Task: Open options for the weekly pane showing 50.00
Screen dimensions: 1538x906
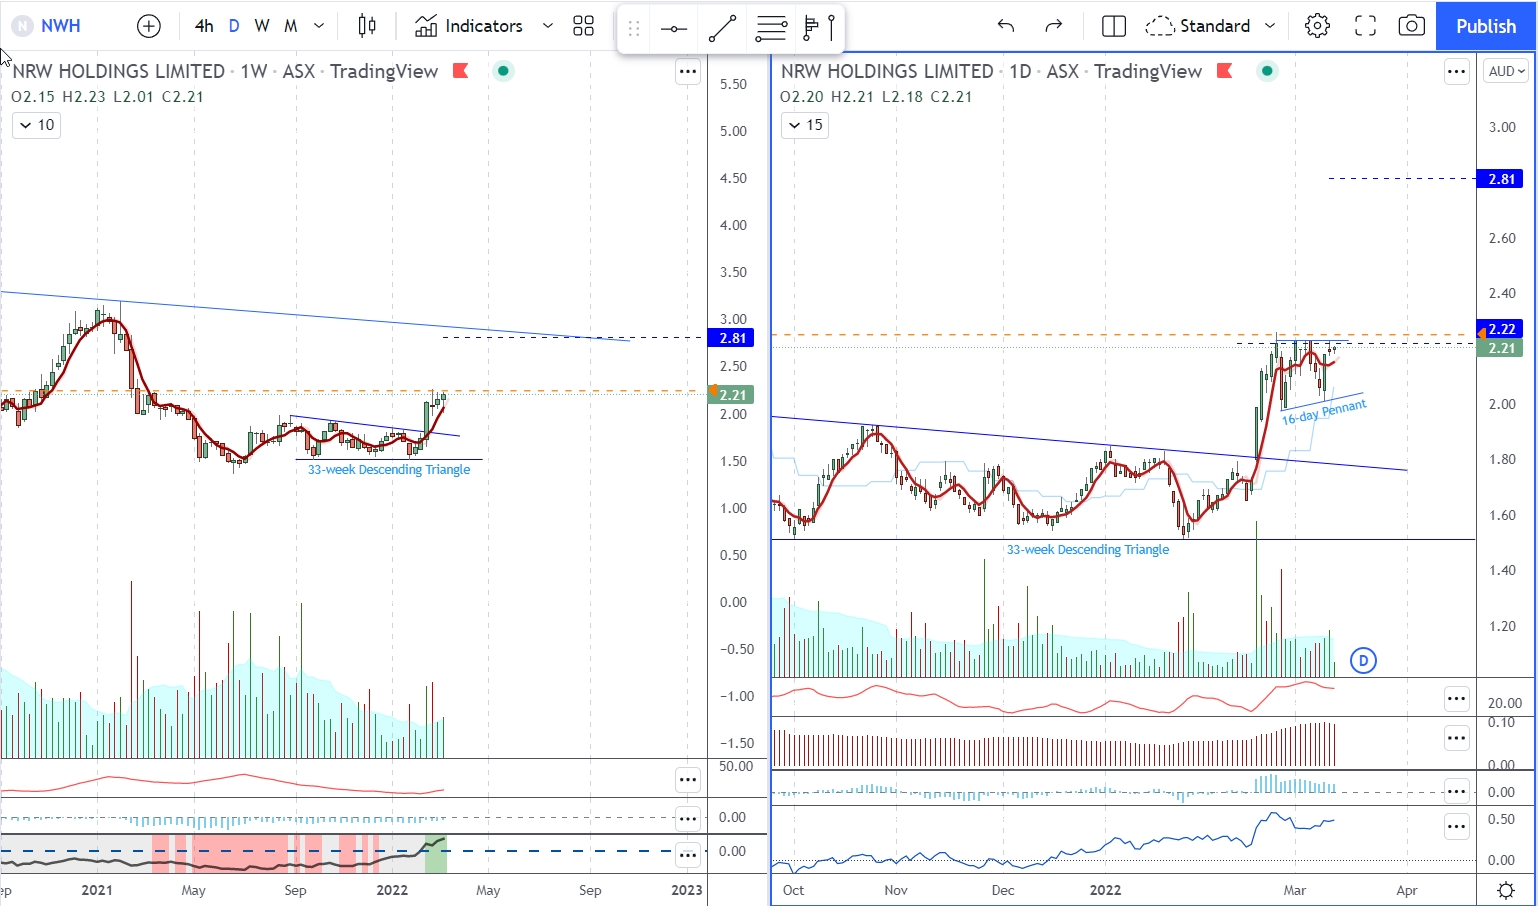Action: [x=688, y=779]
